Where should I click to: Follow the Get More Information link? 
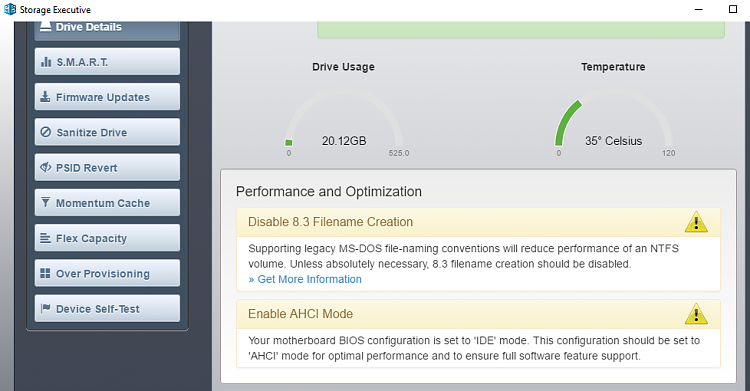point(305,279)
